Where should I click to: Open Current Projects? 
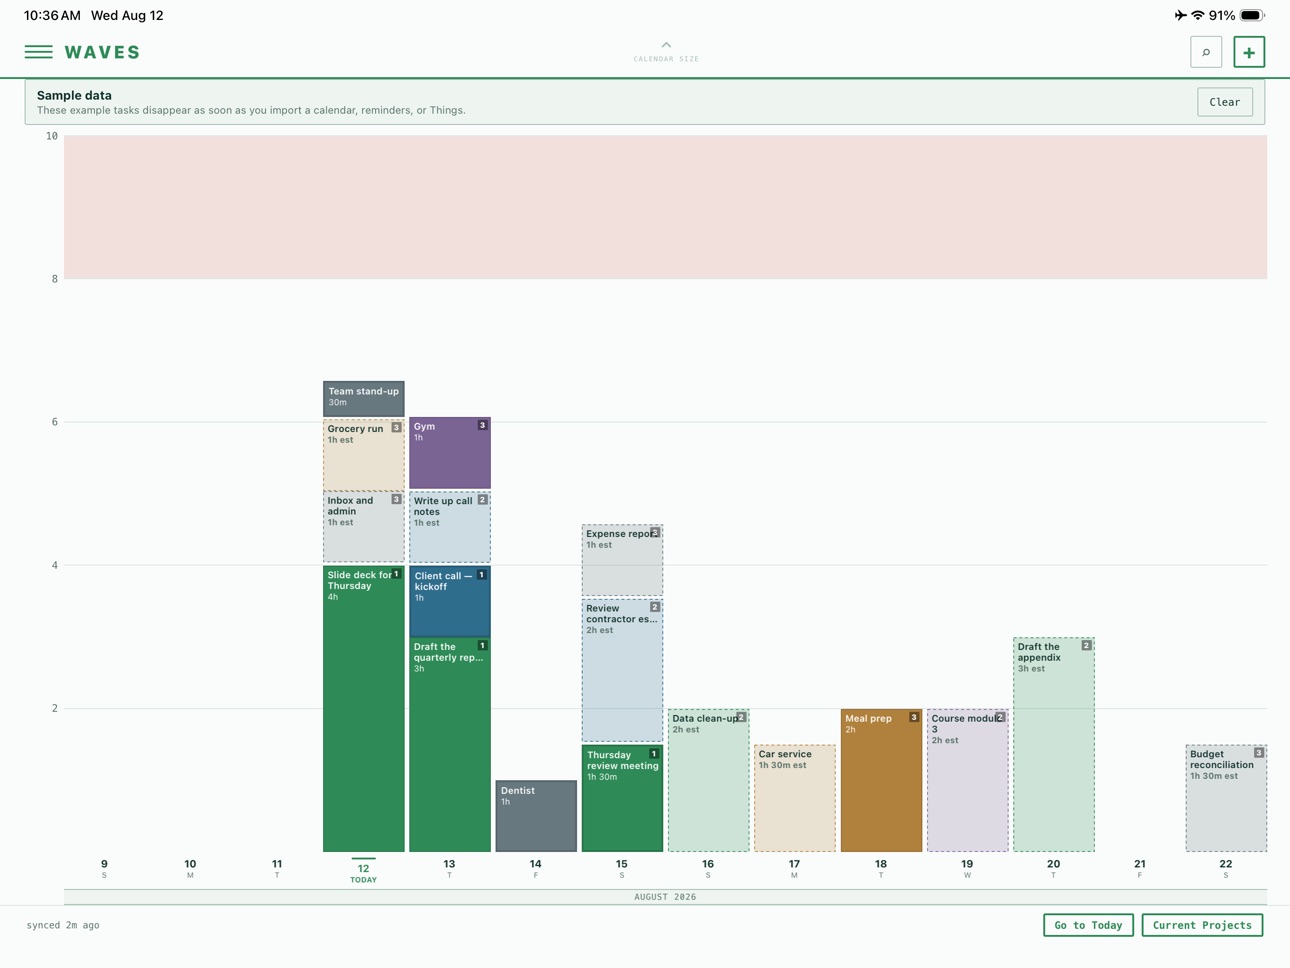pos(1202,925)
